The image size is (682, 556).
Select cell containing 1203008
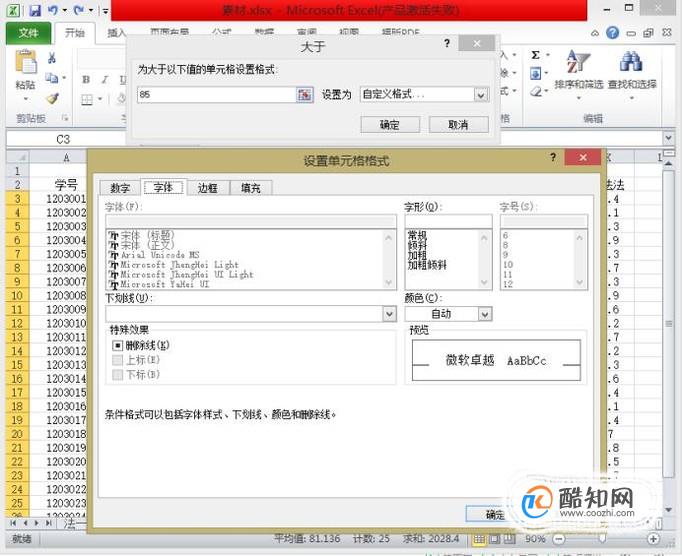point(66,295)
